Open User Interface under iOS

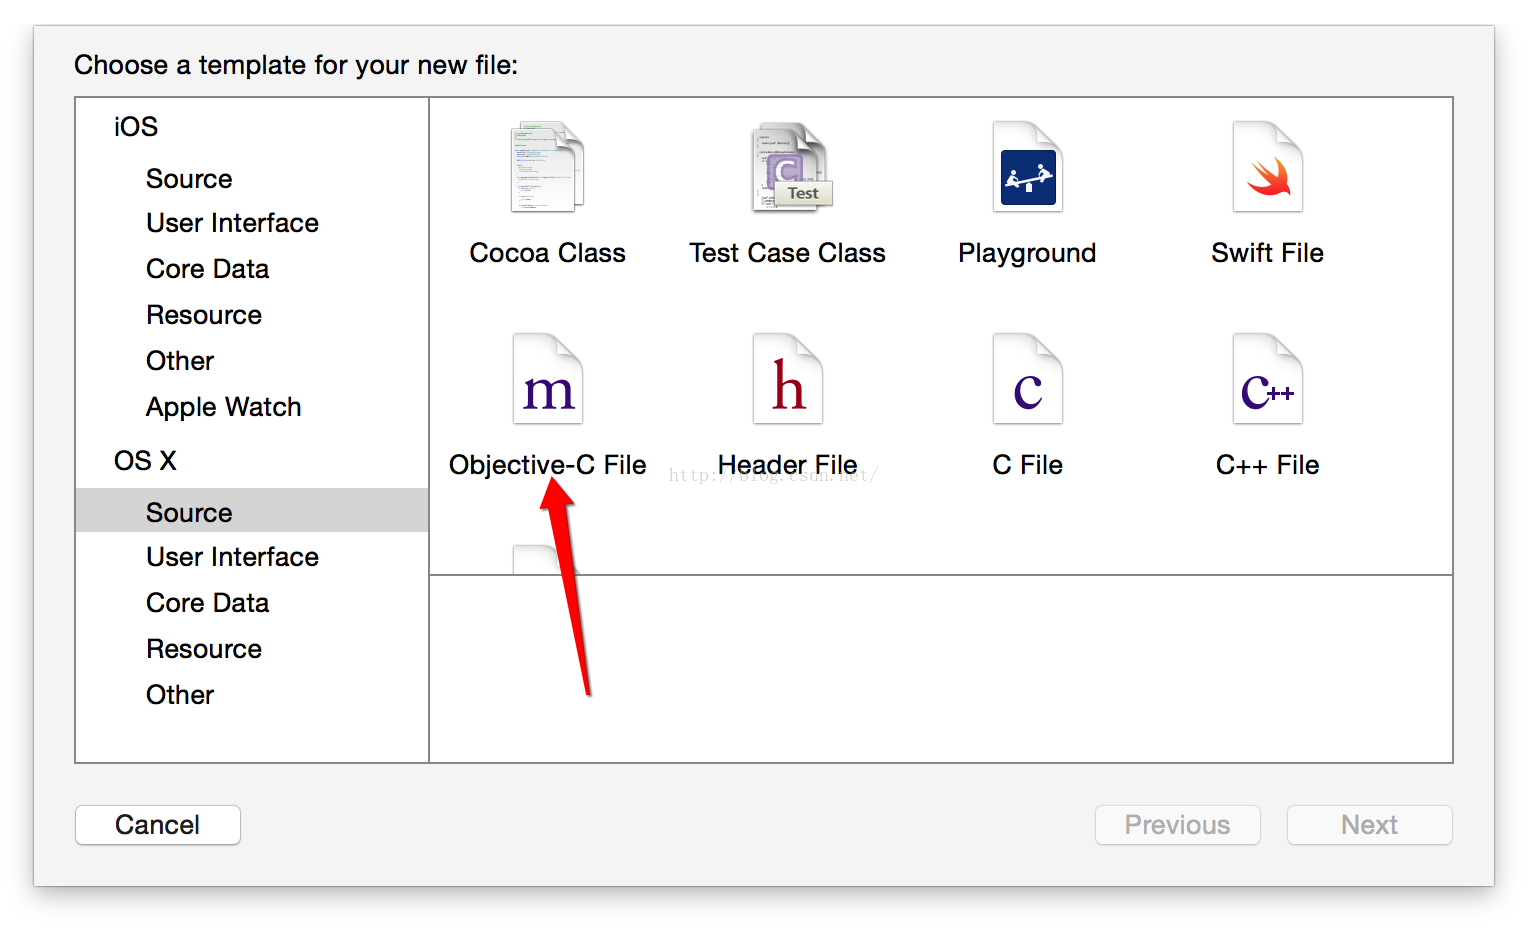(232, 223)
